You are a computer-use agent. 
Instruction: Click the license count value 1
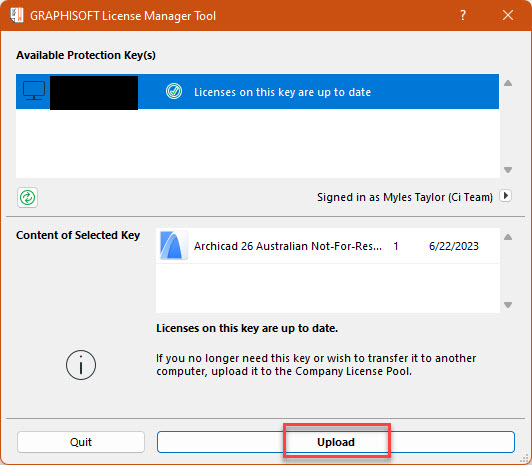pos(396,246)
